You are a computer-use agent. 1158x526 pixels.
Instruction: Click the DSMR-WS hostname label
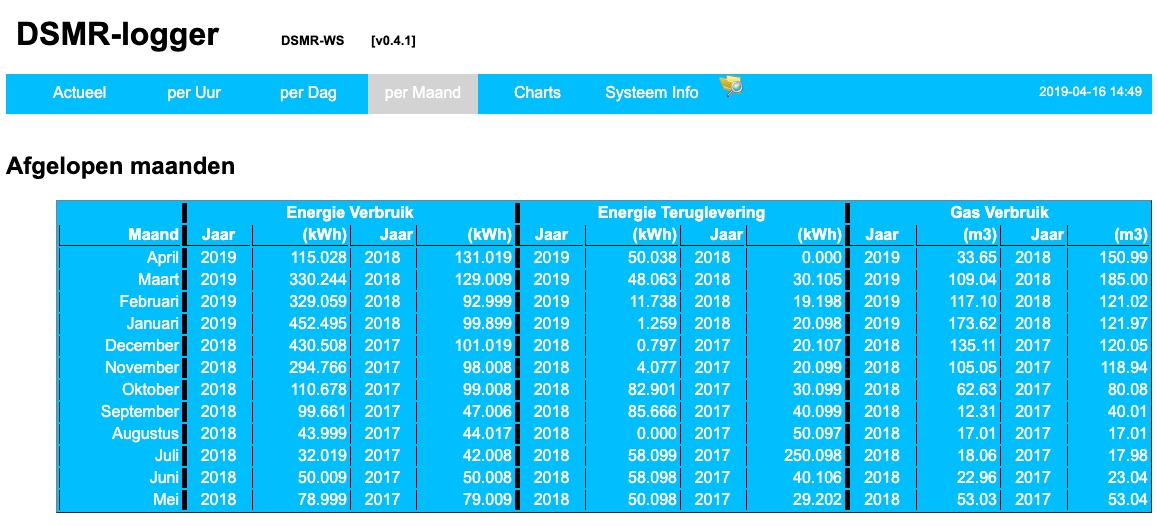tap(312, 41)
